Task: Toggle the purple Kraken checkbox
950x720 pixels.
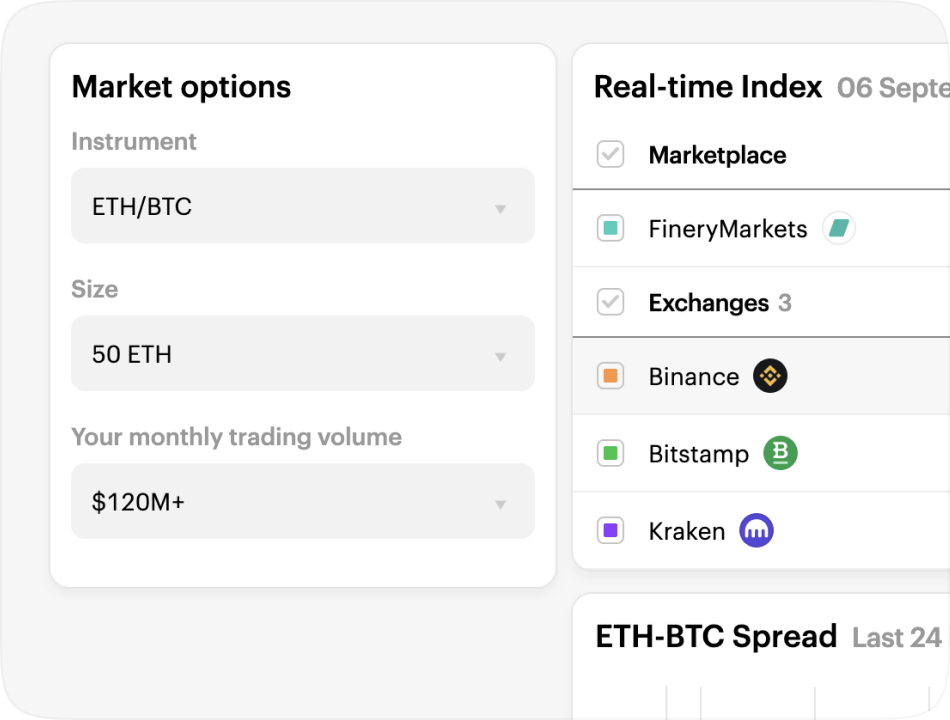Action: 610,531
